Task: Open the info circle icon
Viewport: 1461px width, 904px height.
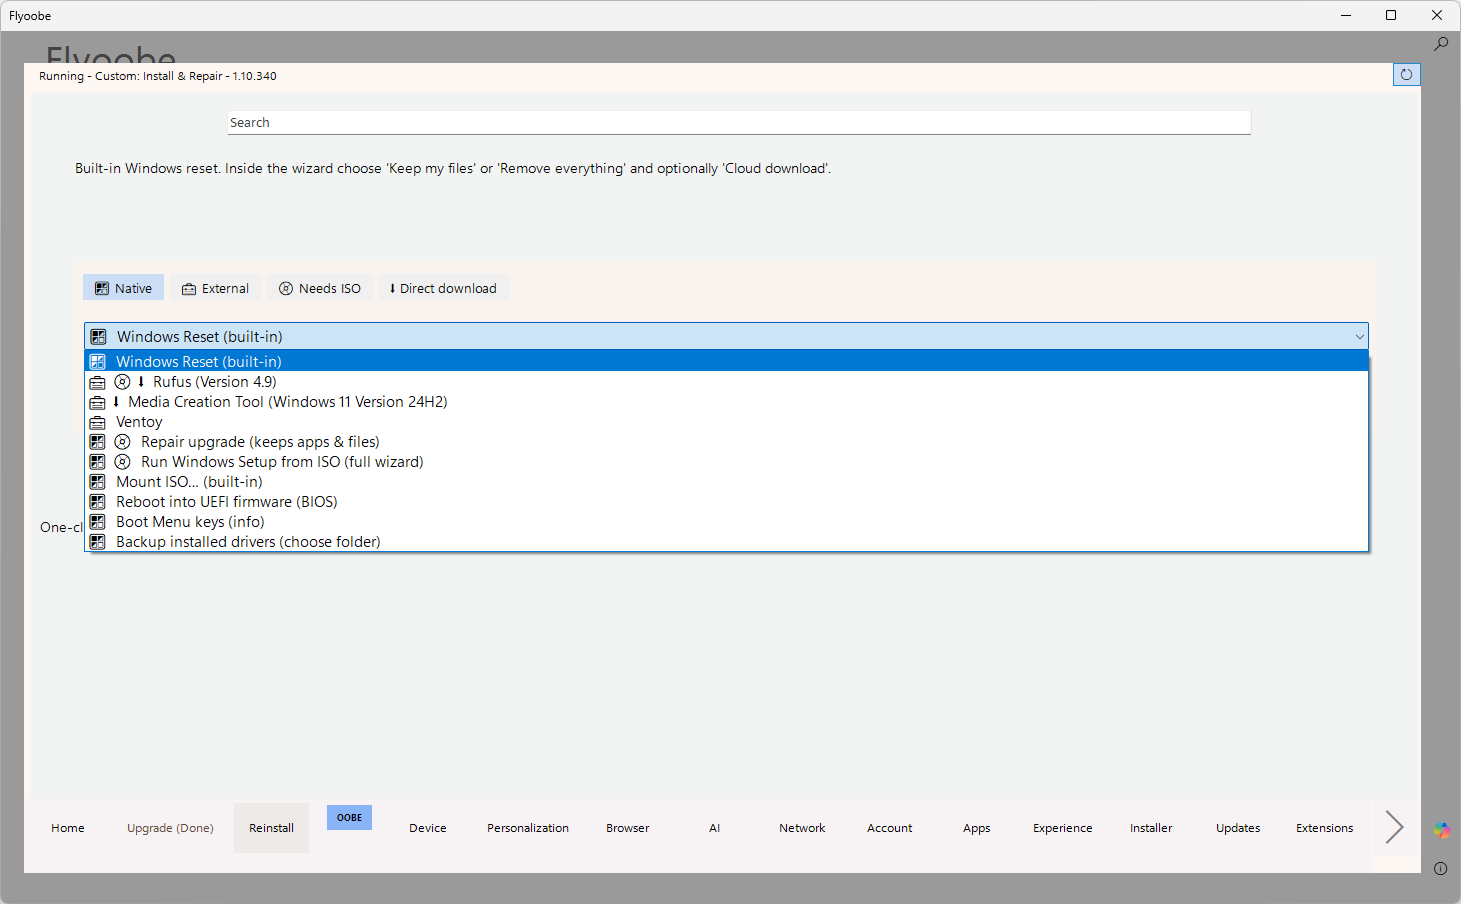Action: click(1440, 868)
